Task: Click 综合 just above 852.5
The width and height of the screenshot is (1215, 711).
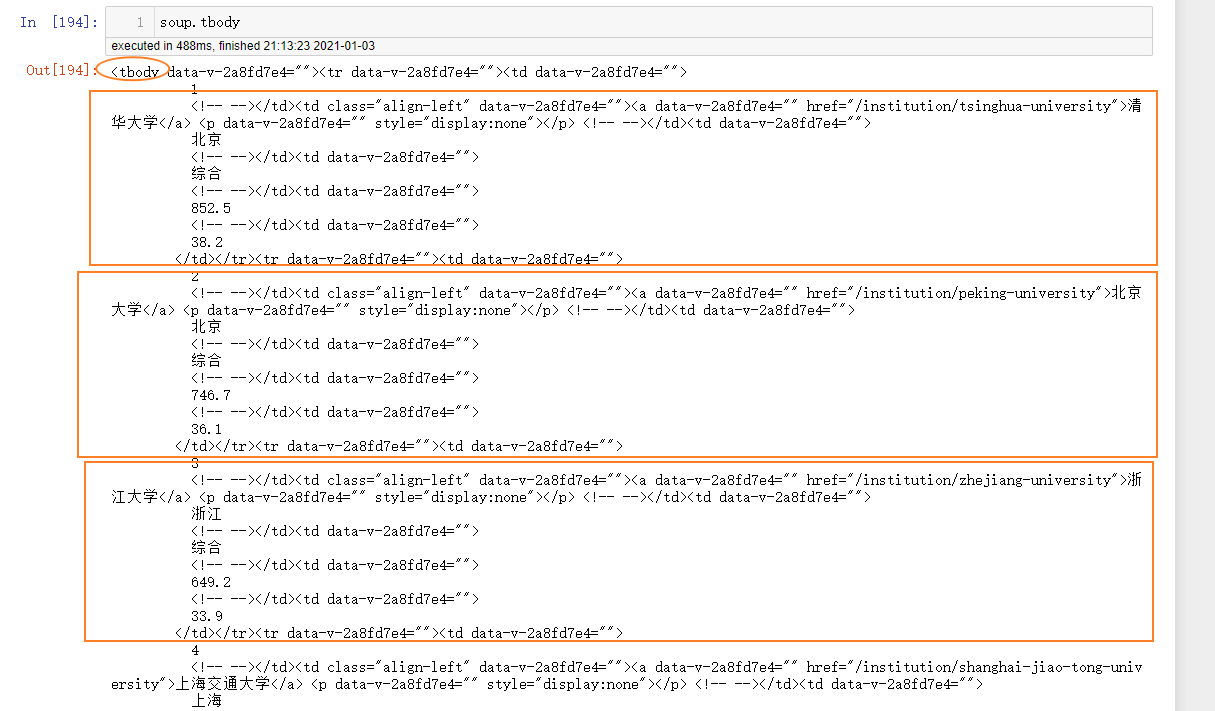Action: (x=206, y=174)
